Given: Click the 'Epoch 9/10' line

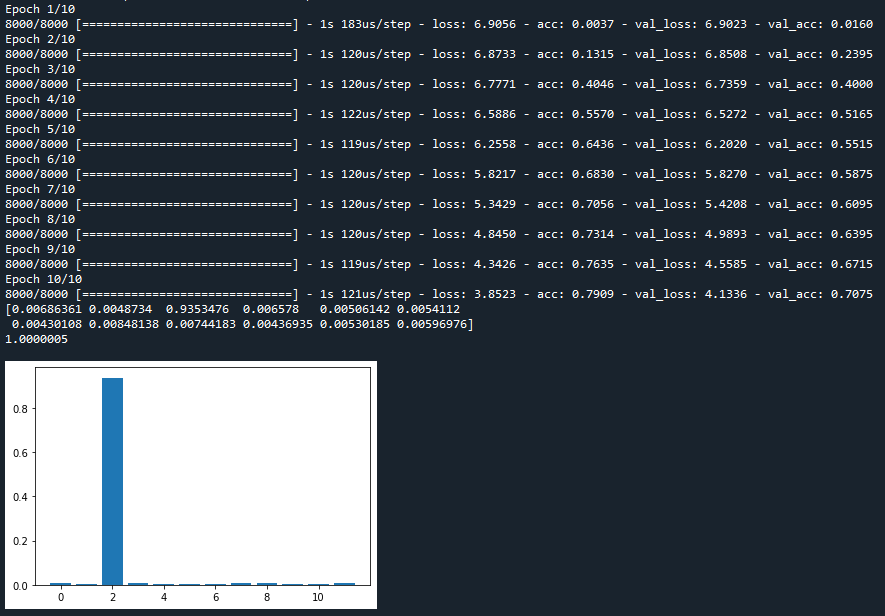Looking at the screenshot, I should [40, 249].
